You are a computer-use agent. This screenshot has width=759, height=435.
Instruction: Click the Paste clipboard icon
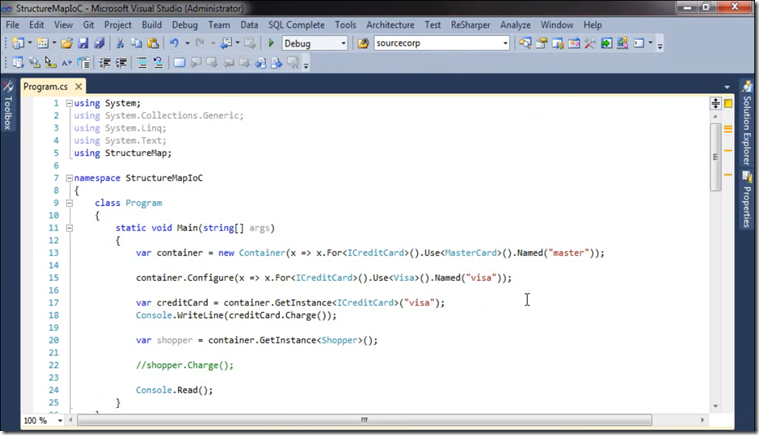coord(153,43)
